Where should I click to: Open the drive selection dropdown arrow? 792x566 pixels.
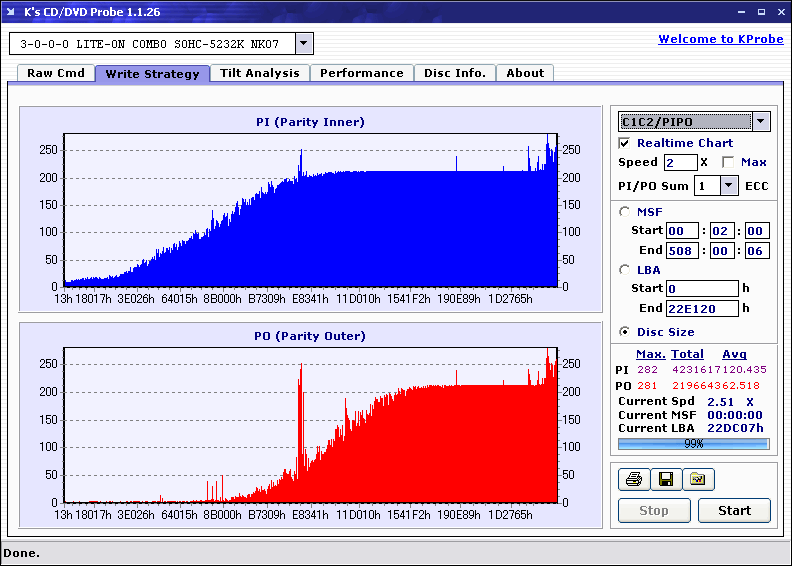coord(304,43)
